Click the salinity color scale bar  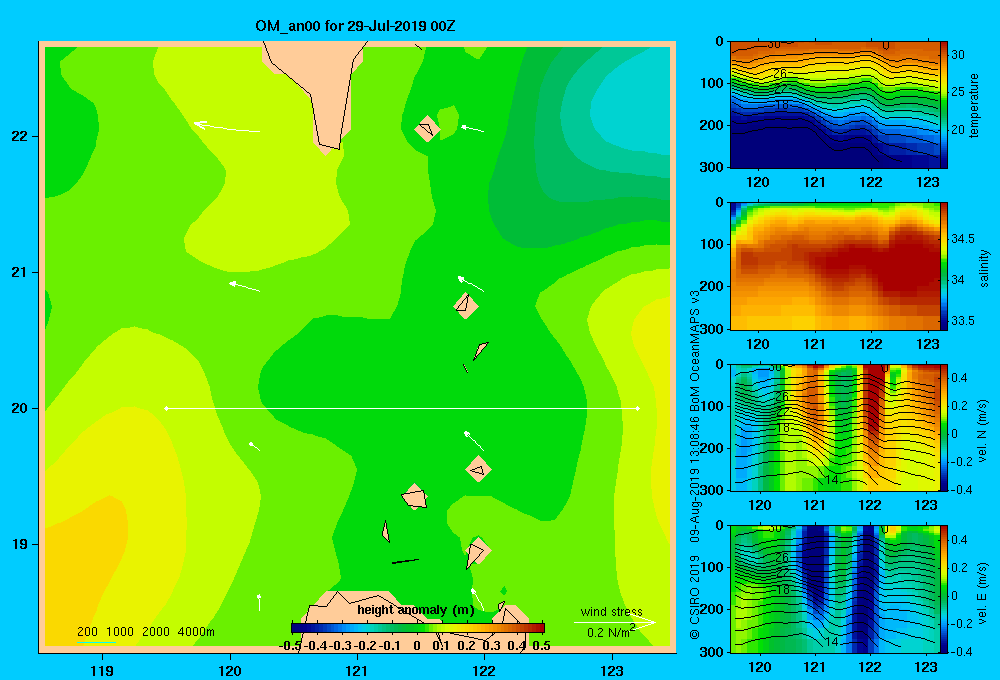click(944, 266)
